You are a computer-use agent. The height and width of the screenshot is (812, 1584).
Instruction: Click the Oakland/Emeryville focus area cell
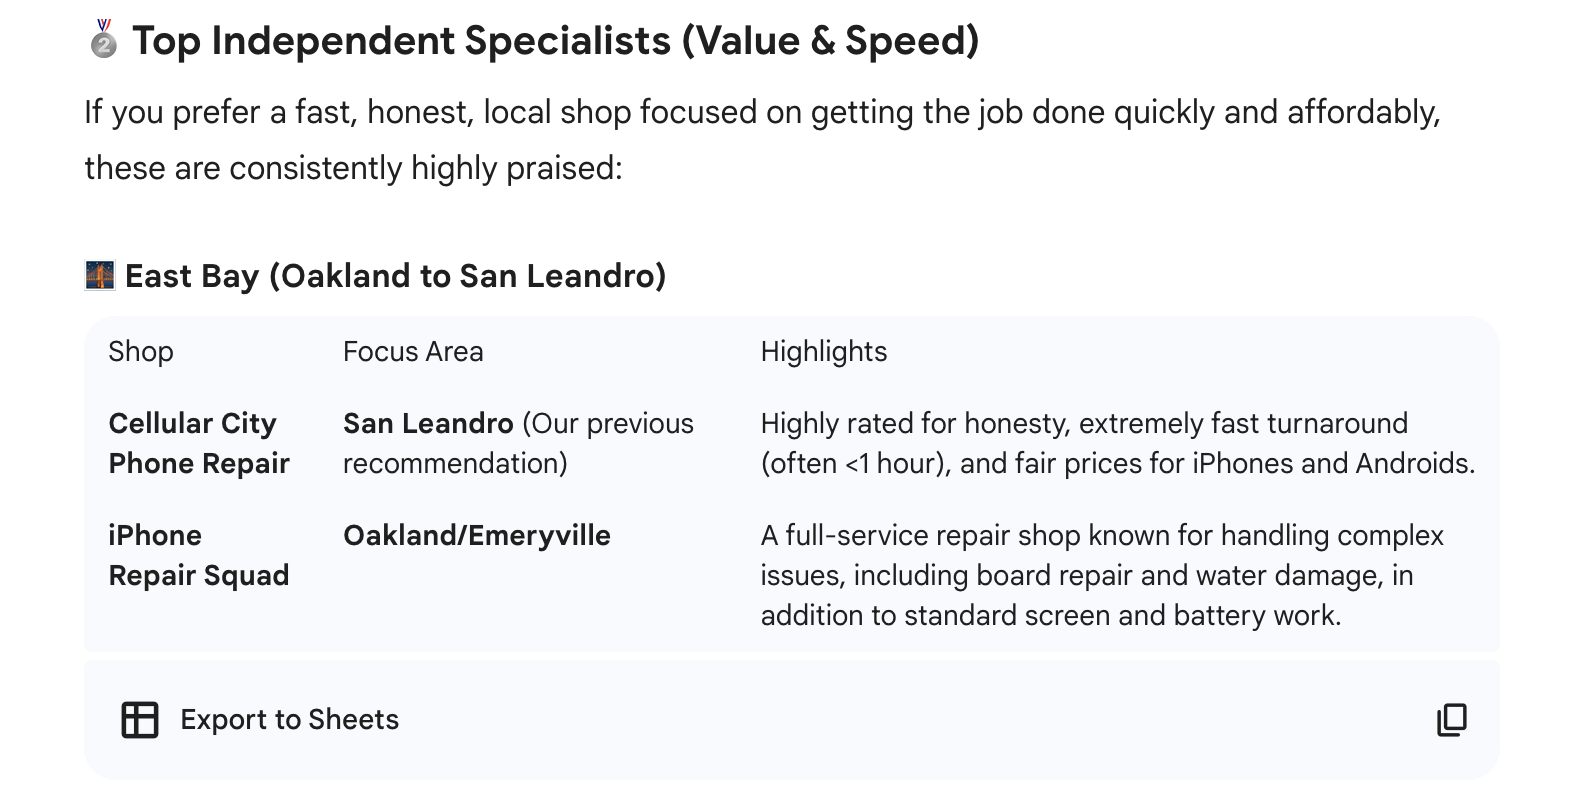[x=477, y=535]
